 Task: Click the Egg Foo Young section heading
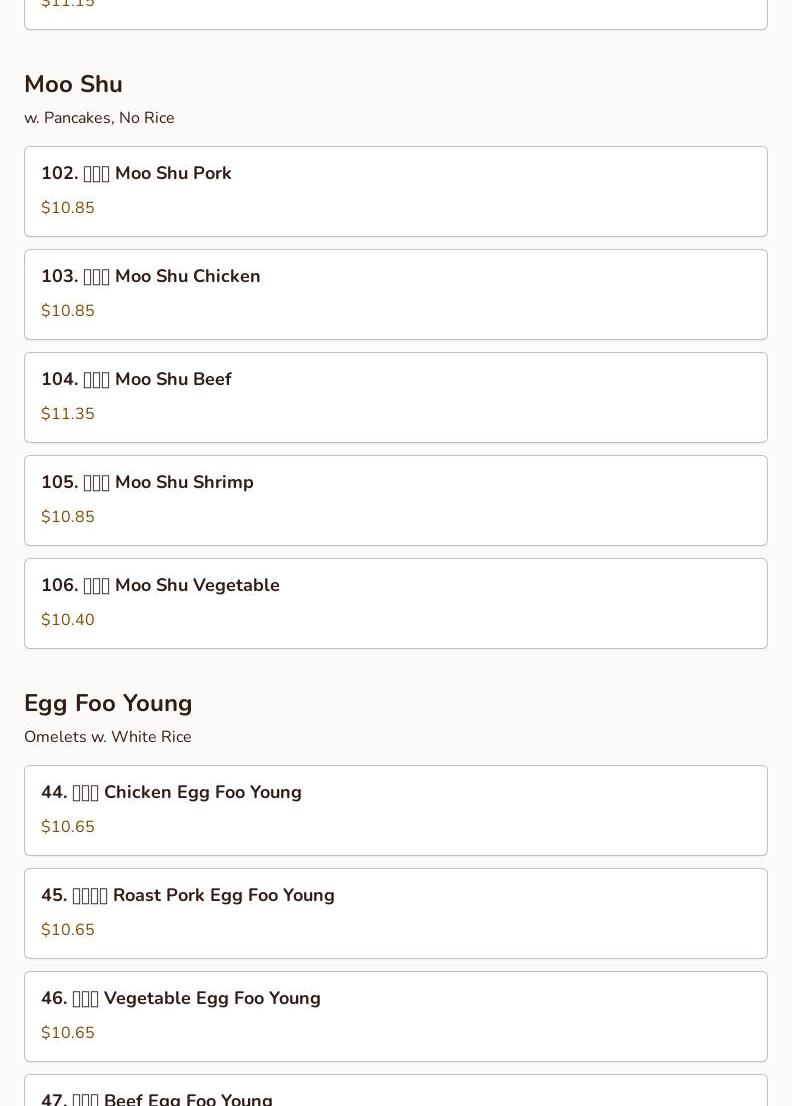[x=108, y=703]
